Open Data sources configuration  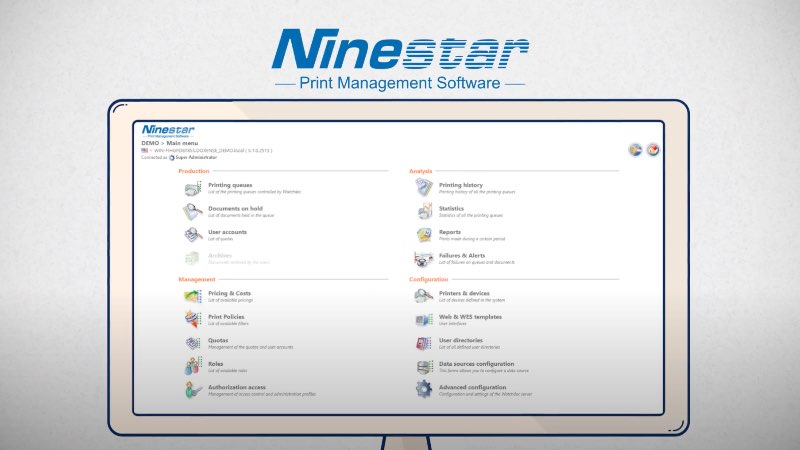tap(477, 364)
